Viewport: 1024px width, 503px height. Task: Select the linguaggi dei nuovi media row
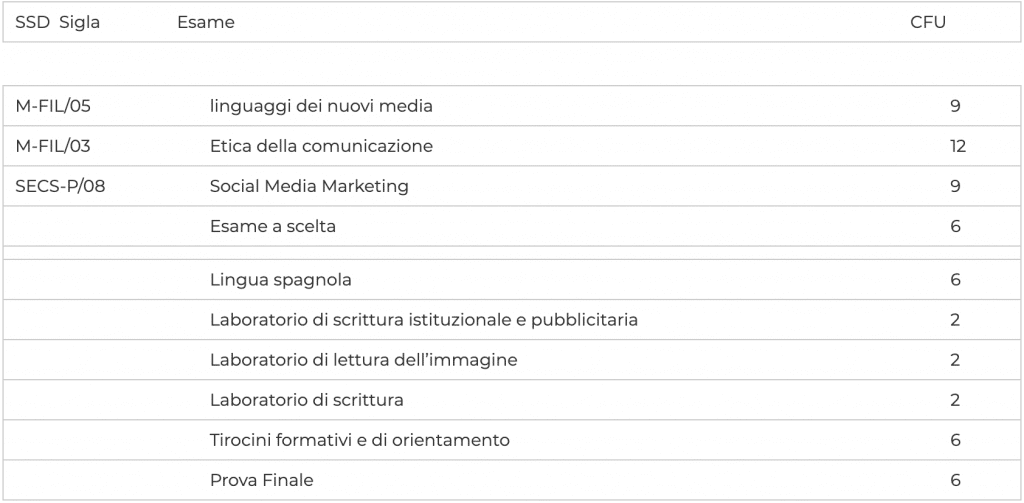(511, 106)
